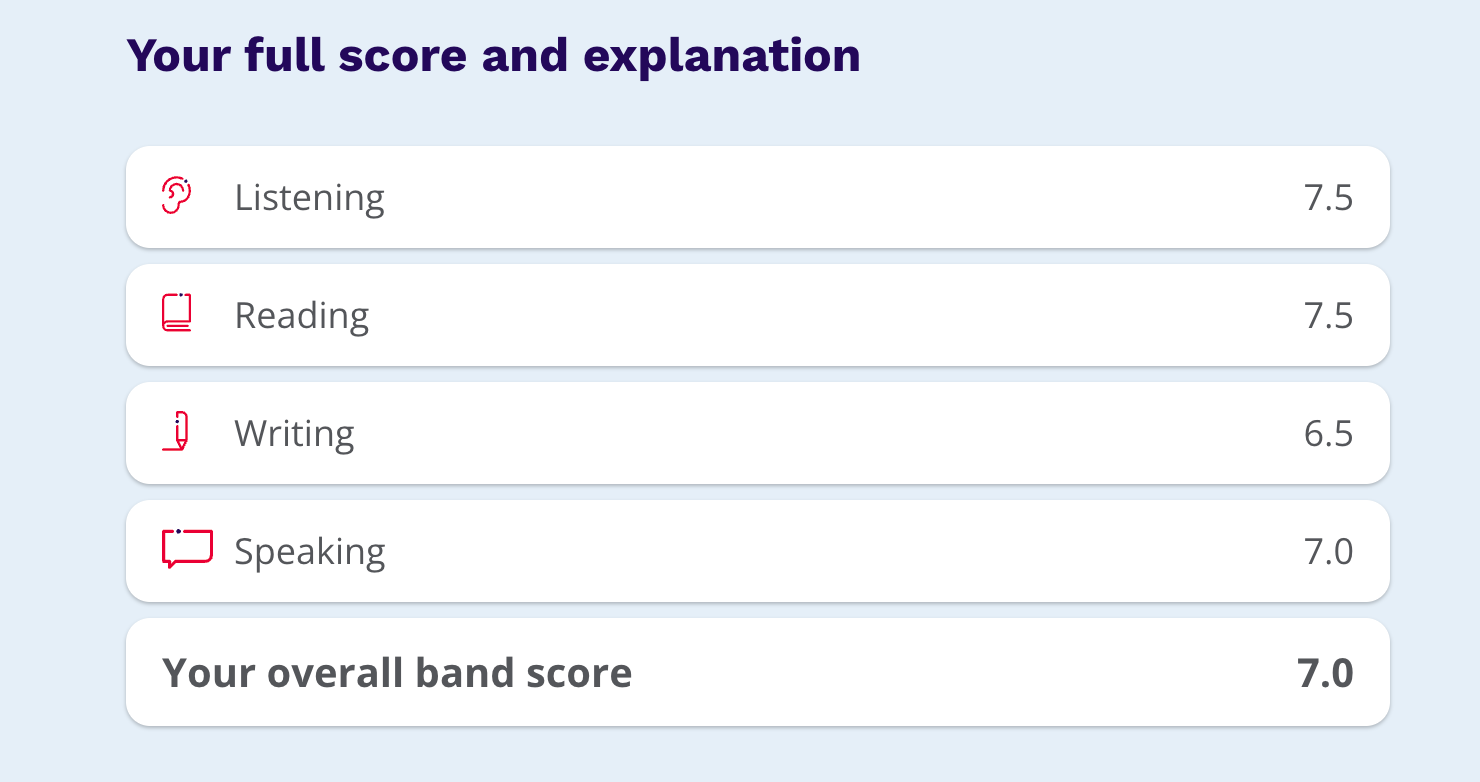Click the "Your overall band score" label
The height and width of the screenshot is (782, 1480).
click(397, 673)
